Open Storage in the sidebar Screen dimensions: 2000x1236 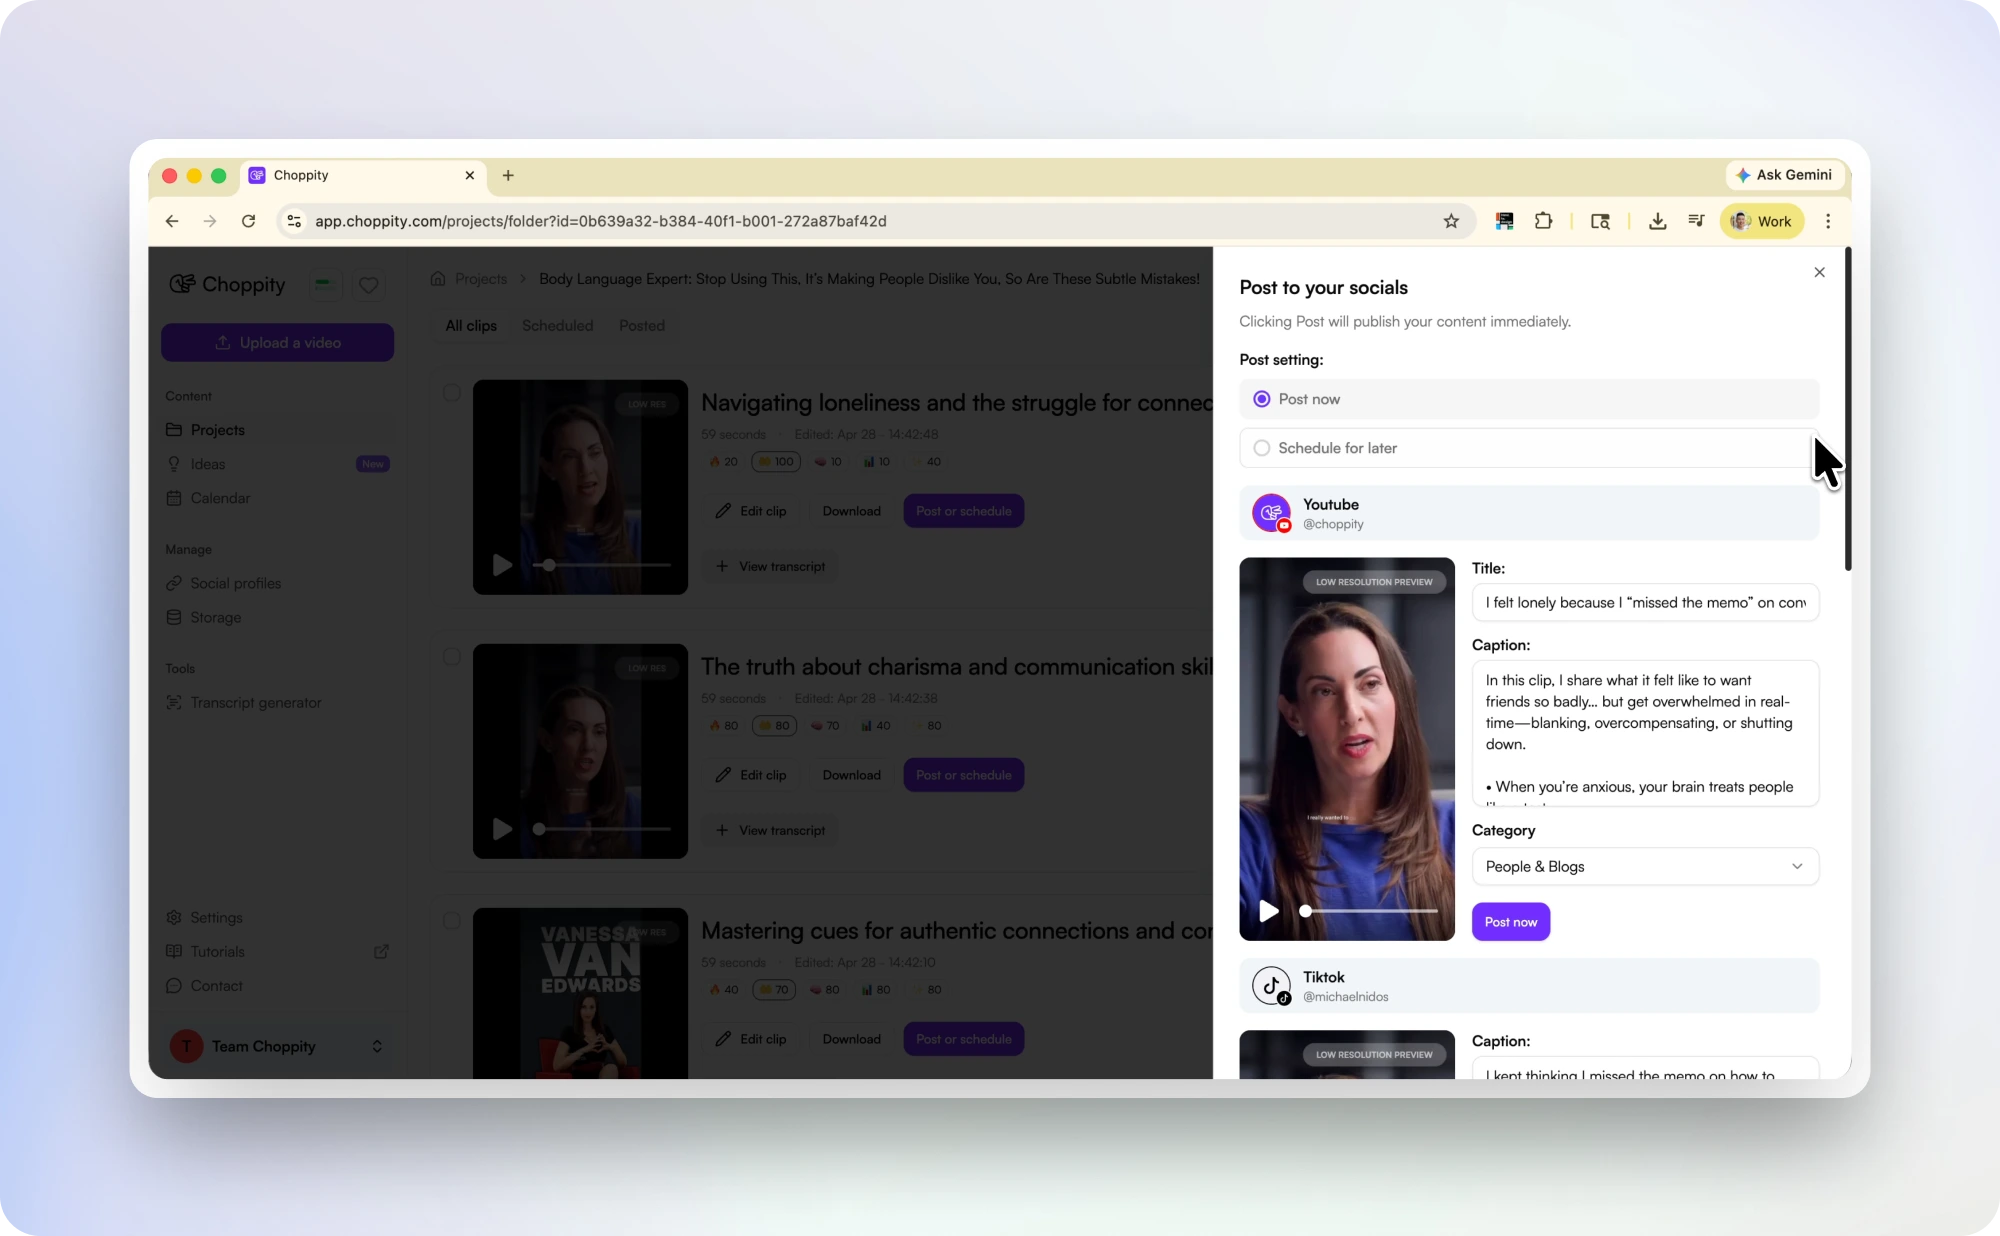(x=277, y=617)
